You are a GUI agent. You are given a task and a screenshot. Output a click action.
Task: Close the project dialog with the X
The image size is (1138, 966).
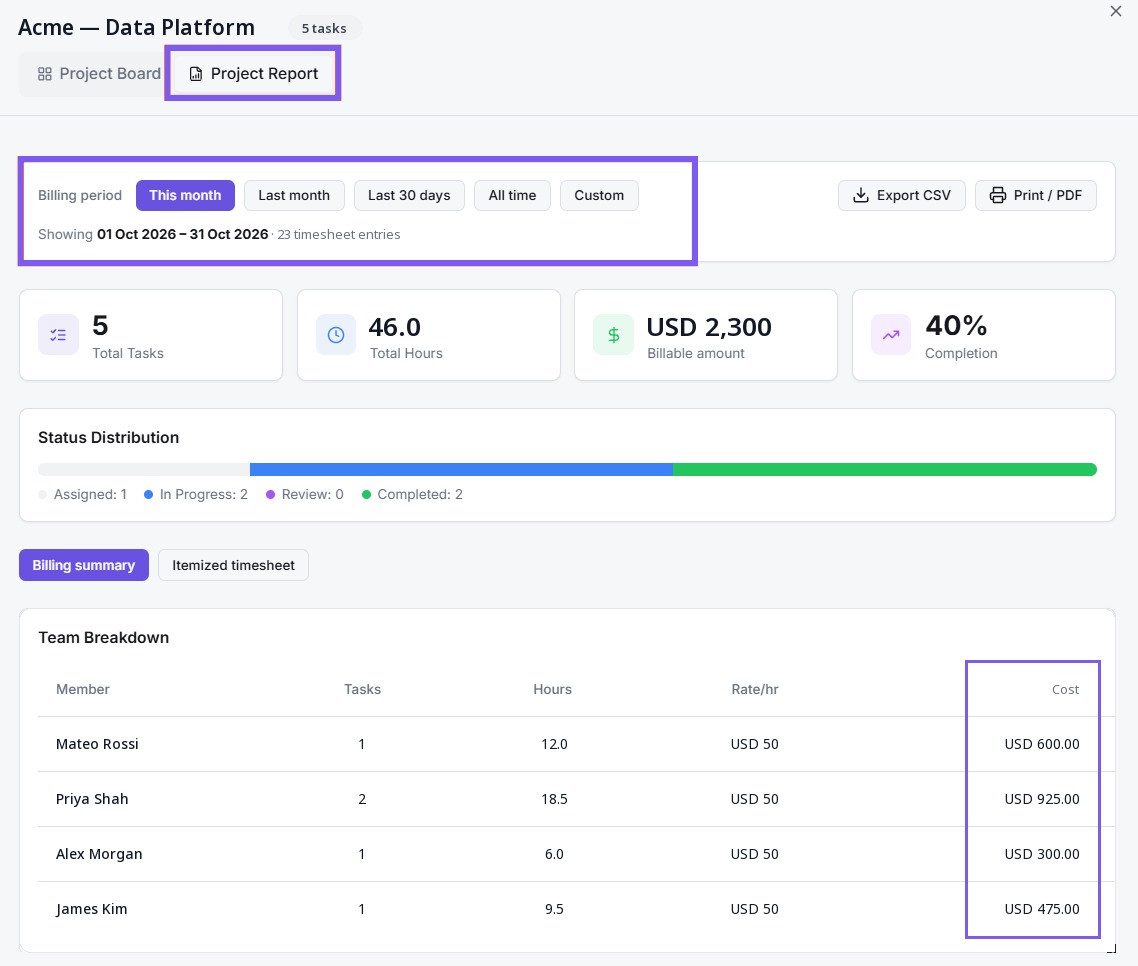(x=1116, y=11)
